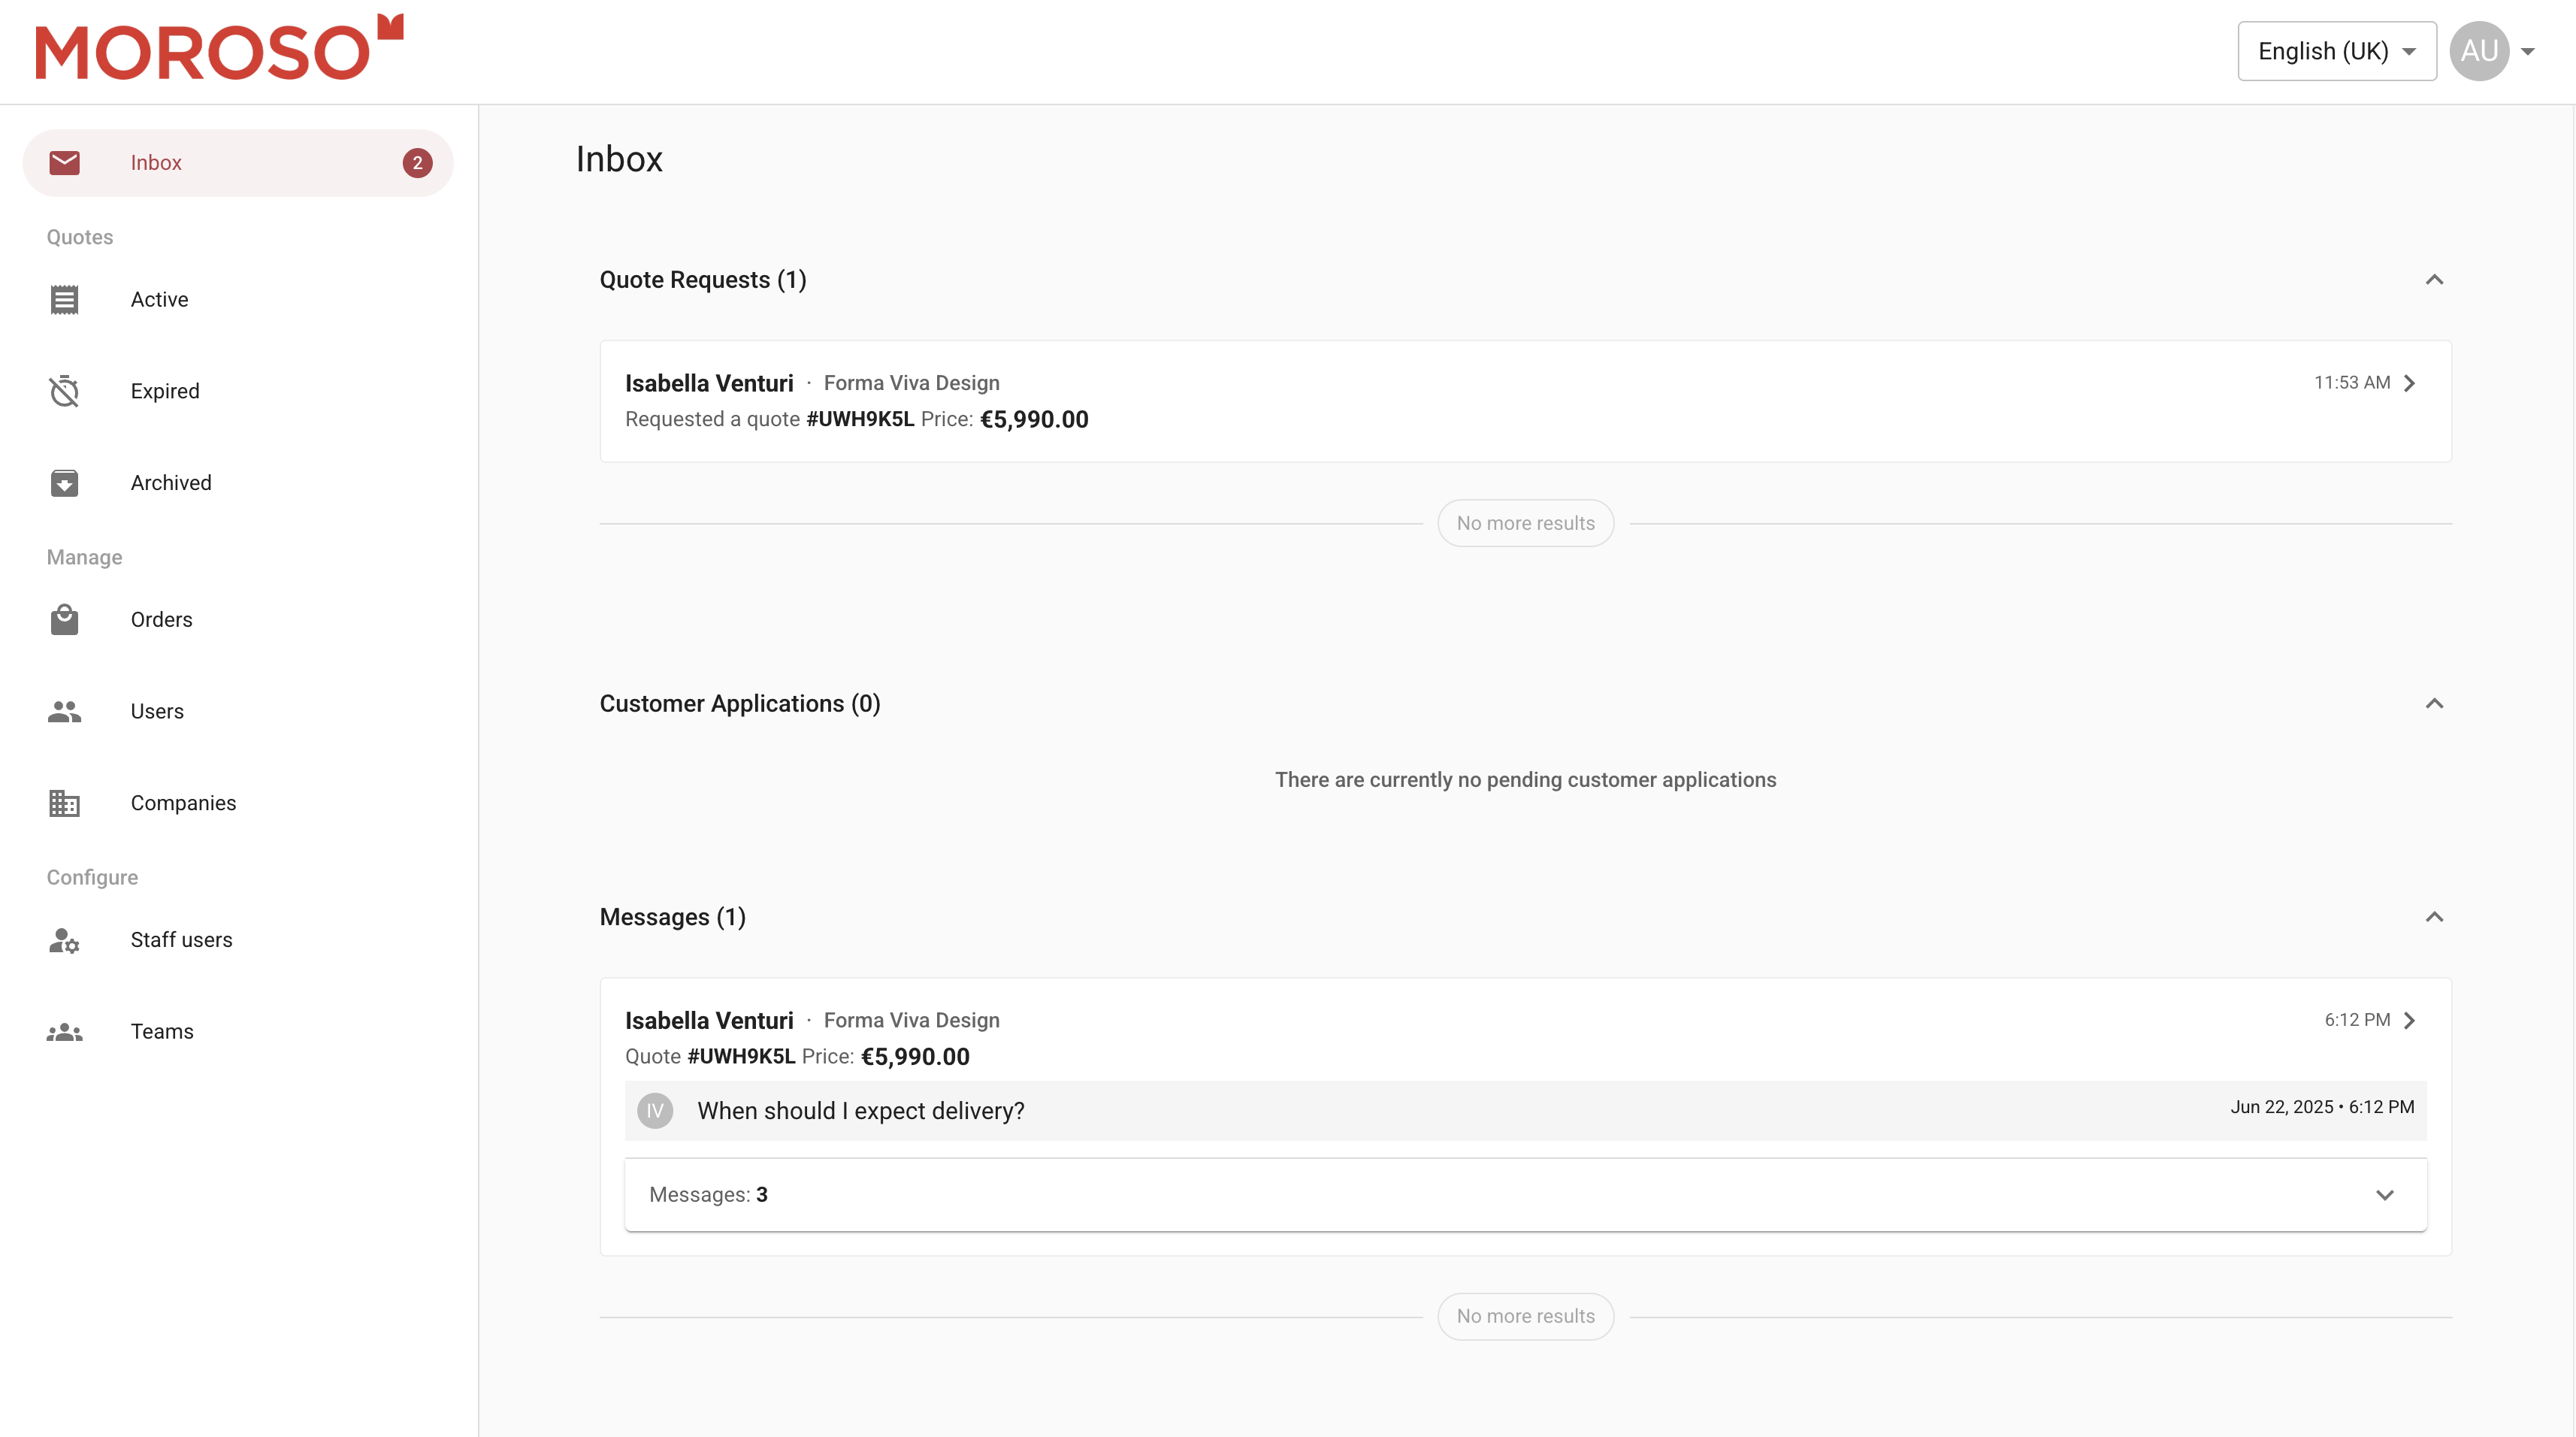Screen dimensions: 2576x1437
Task: Click the Teams group icon
Action: 64,1032
